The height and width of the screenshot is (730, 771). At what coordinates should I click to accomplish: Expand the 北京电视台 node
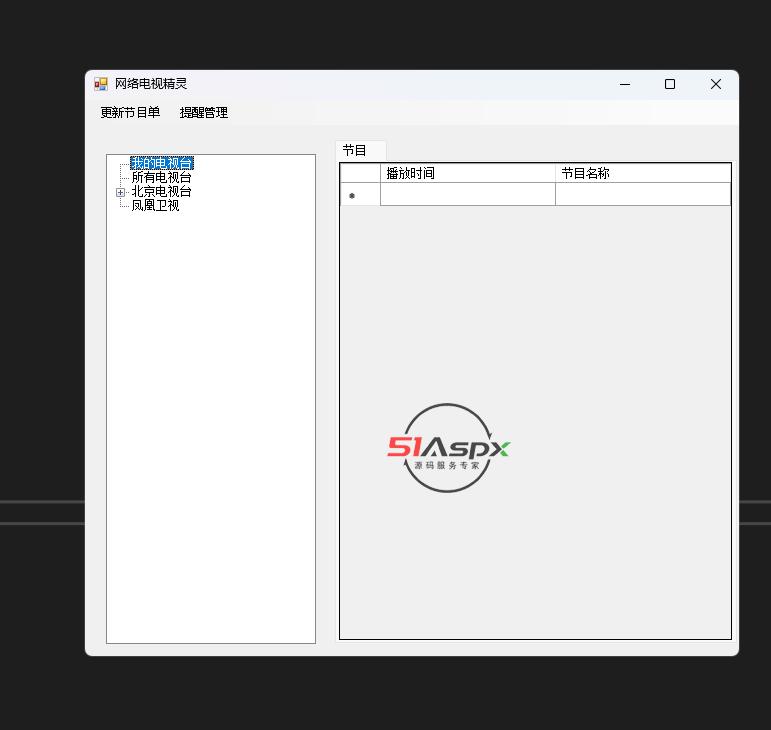[120, 192]
